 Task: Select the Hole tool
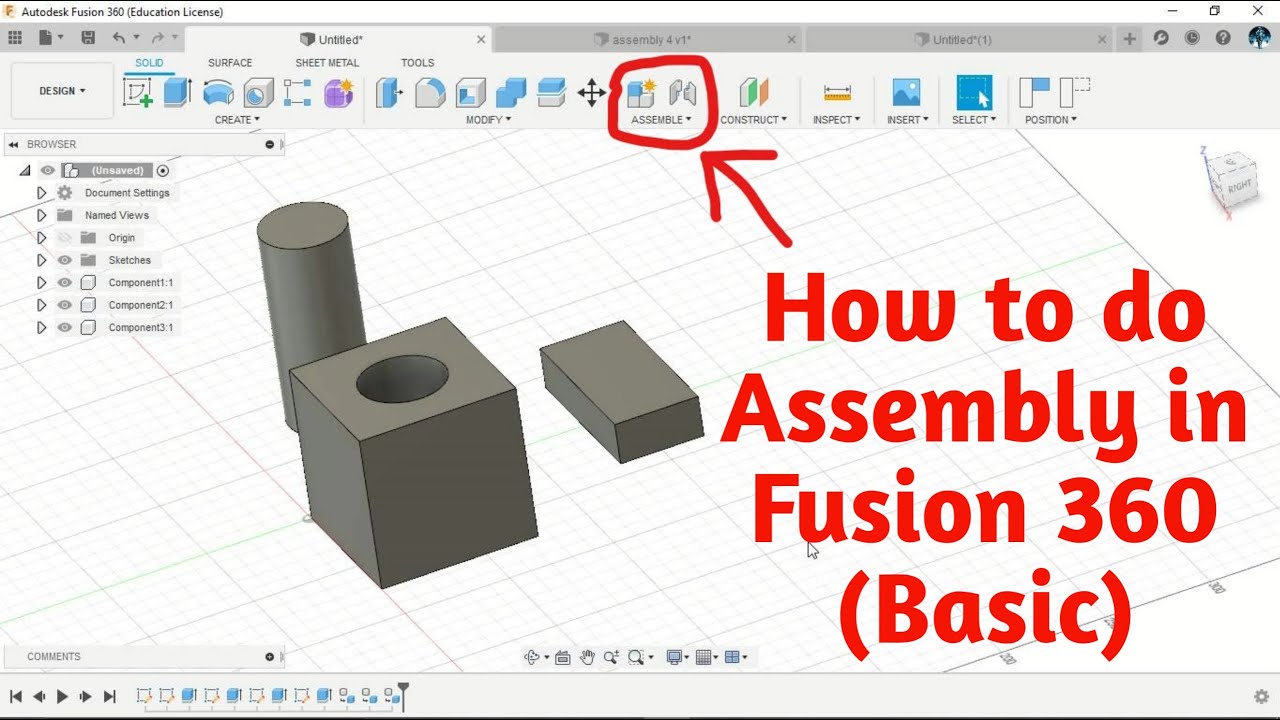(258, 93)
